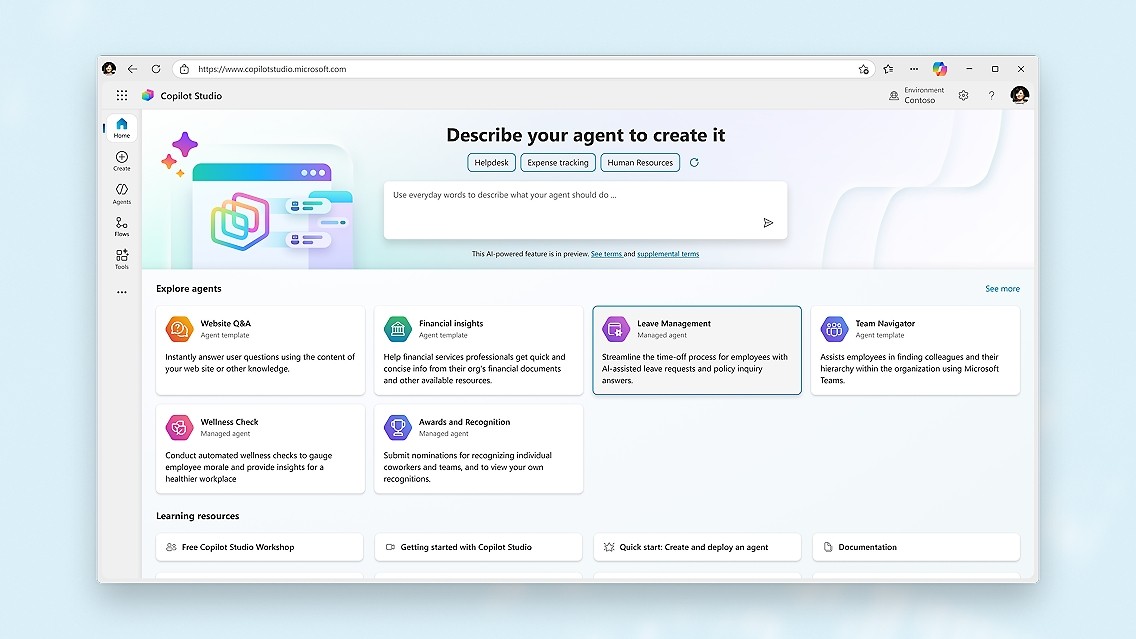Viewport: 1136px width, 639px height.
Task: Open the Website Q&A template title
Action: (x=225, y=323)
